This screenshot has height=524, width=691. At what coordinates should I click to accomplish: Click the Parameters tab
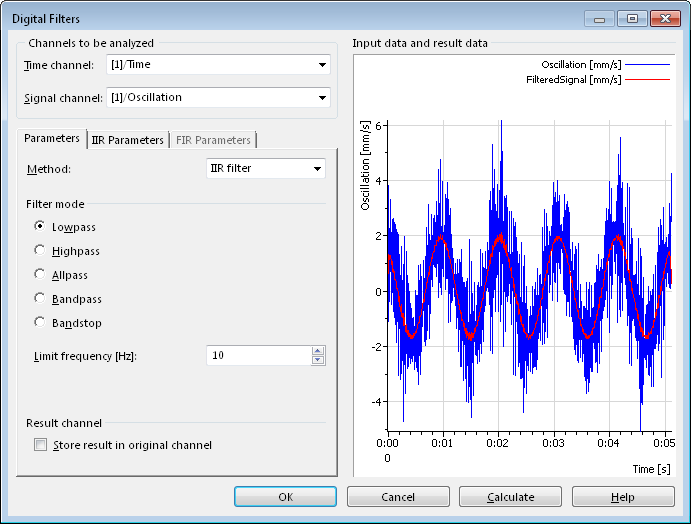click(x=52, y=138)
